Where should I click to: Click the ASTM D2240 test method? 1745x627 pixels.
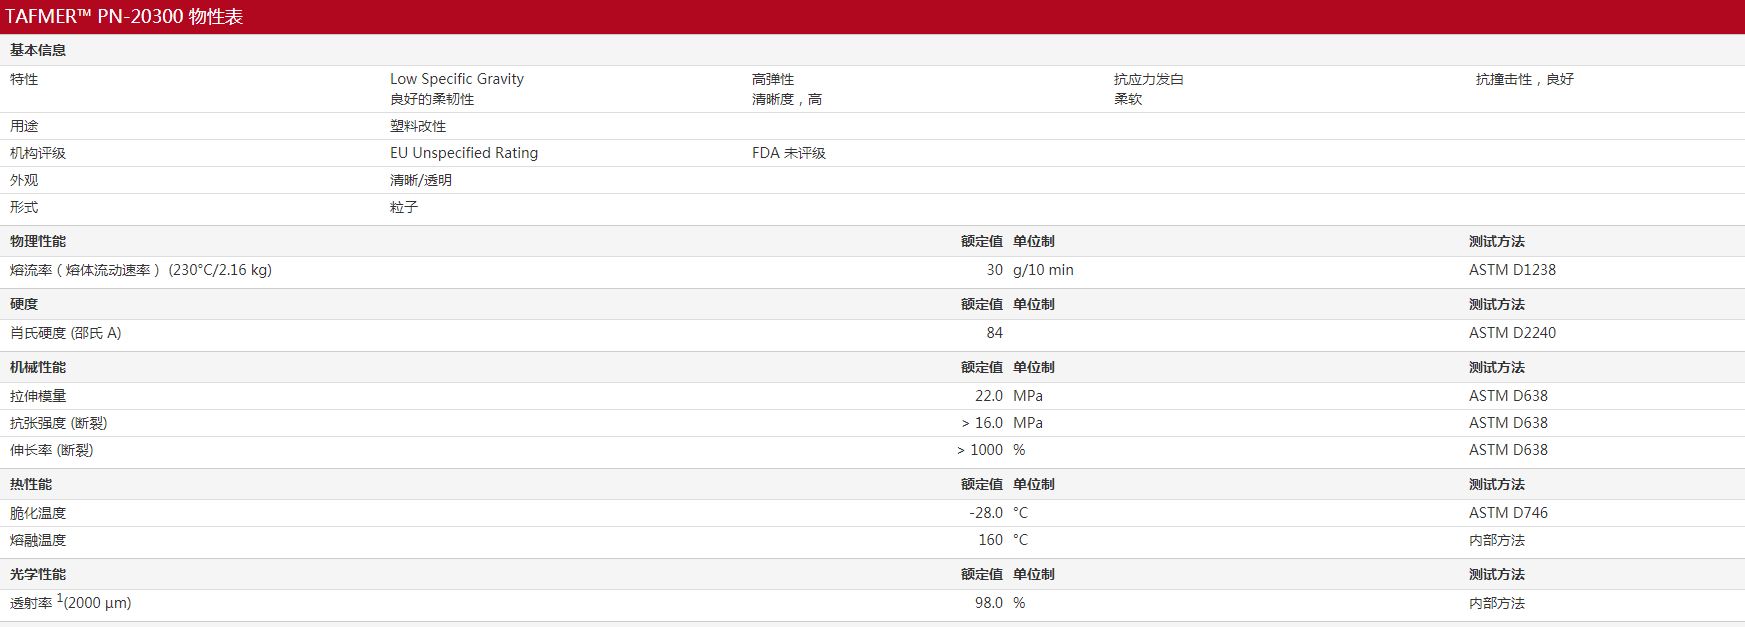[x=1512, y=333]
